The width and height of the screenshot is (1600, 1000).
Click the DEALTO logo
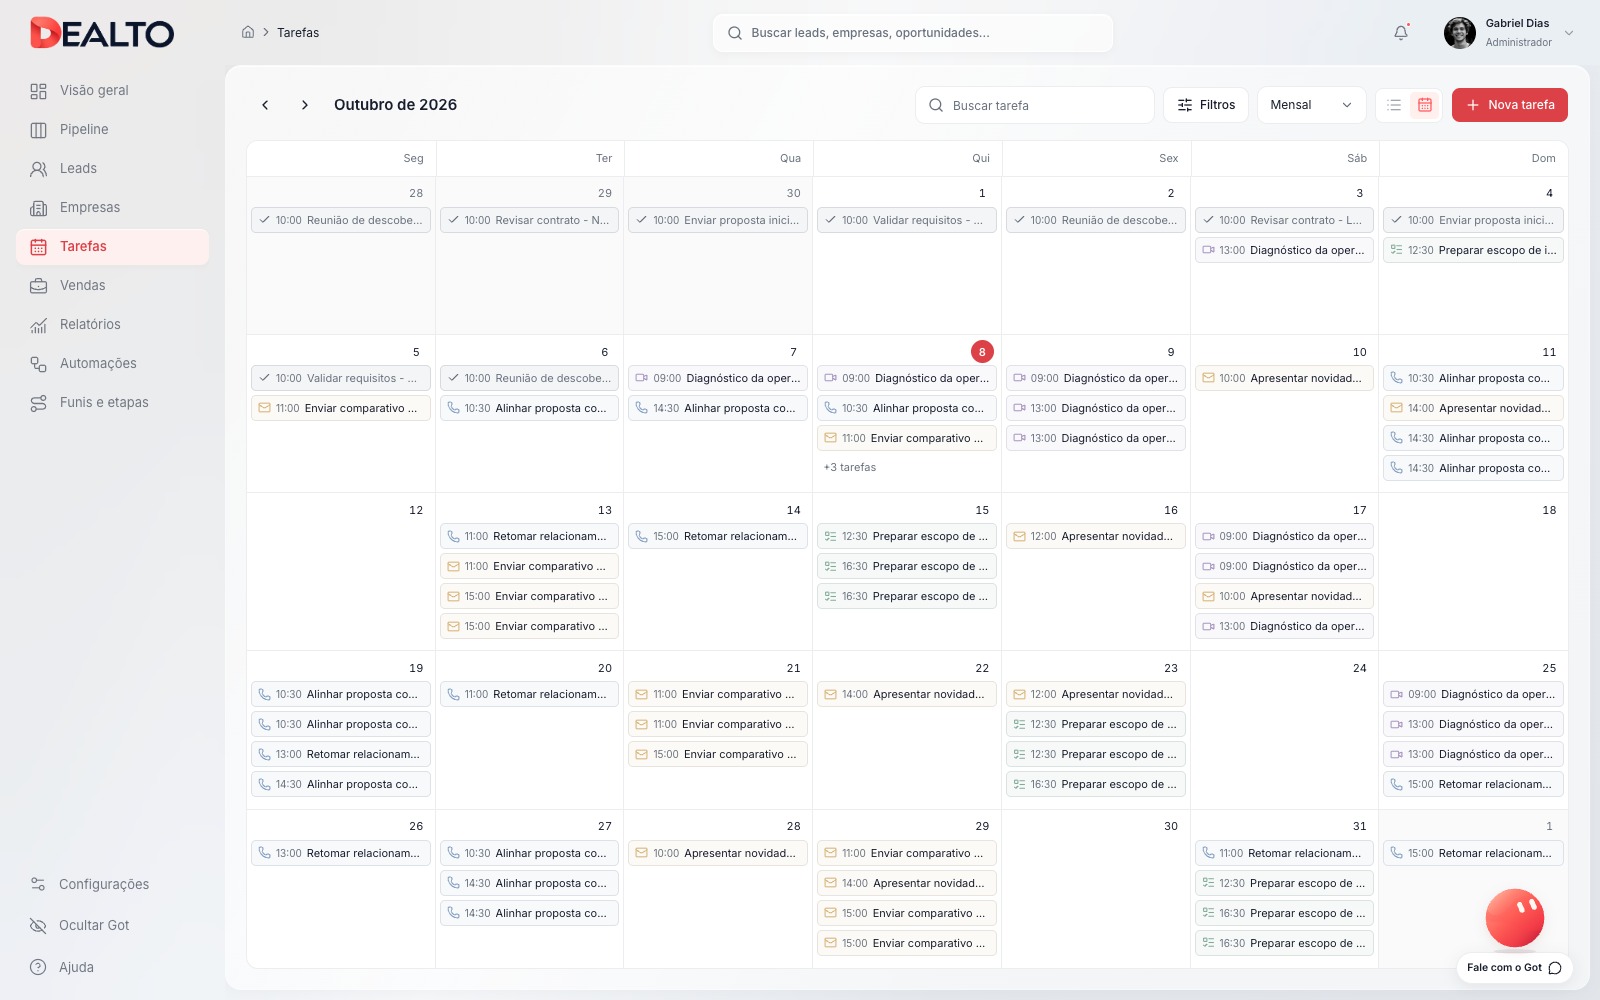coord(102,33)
